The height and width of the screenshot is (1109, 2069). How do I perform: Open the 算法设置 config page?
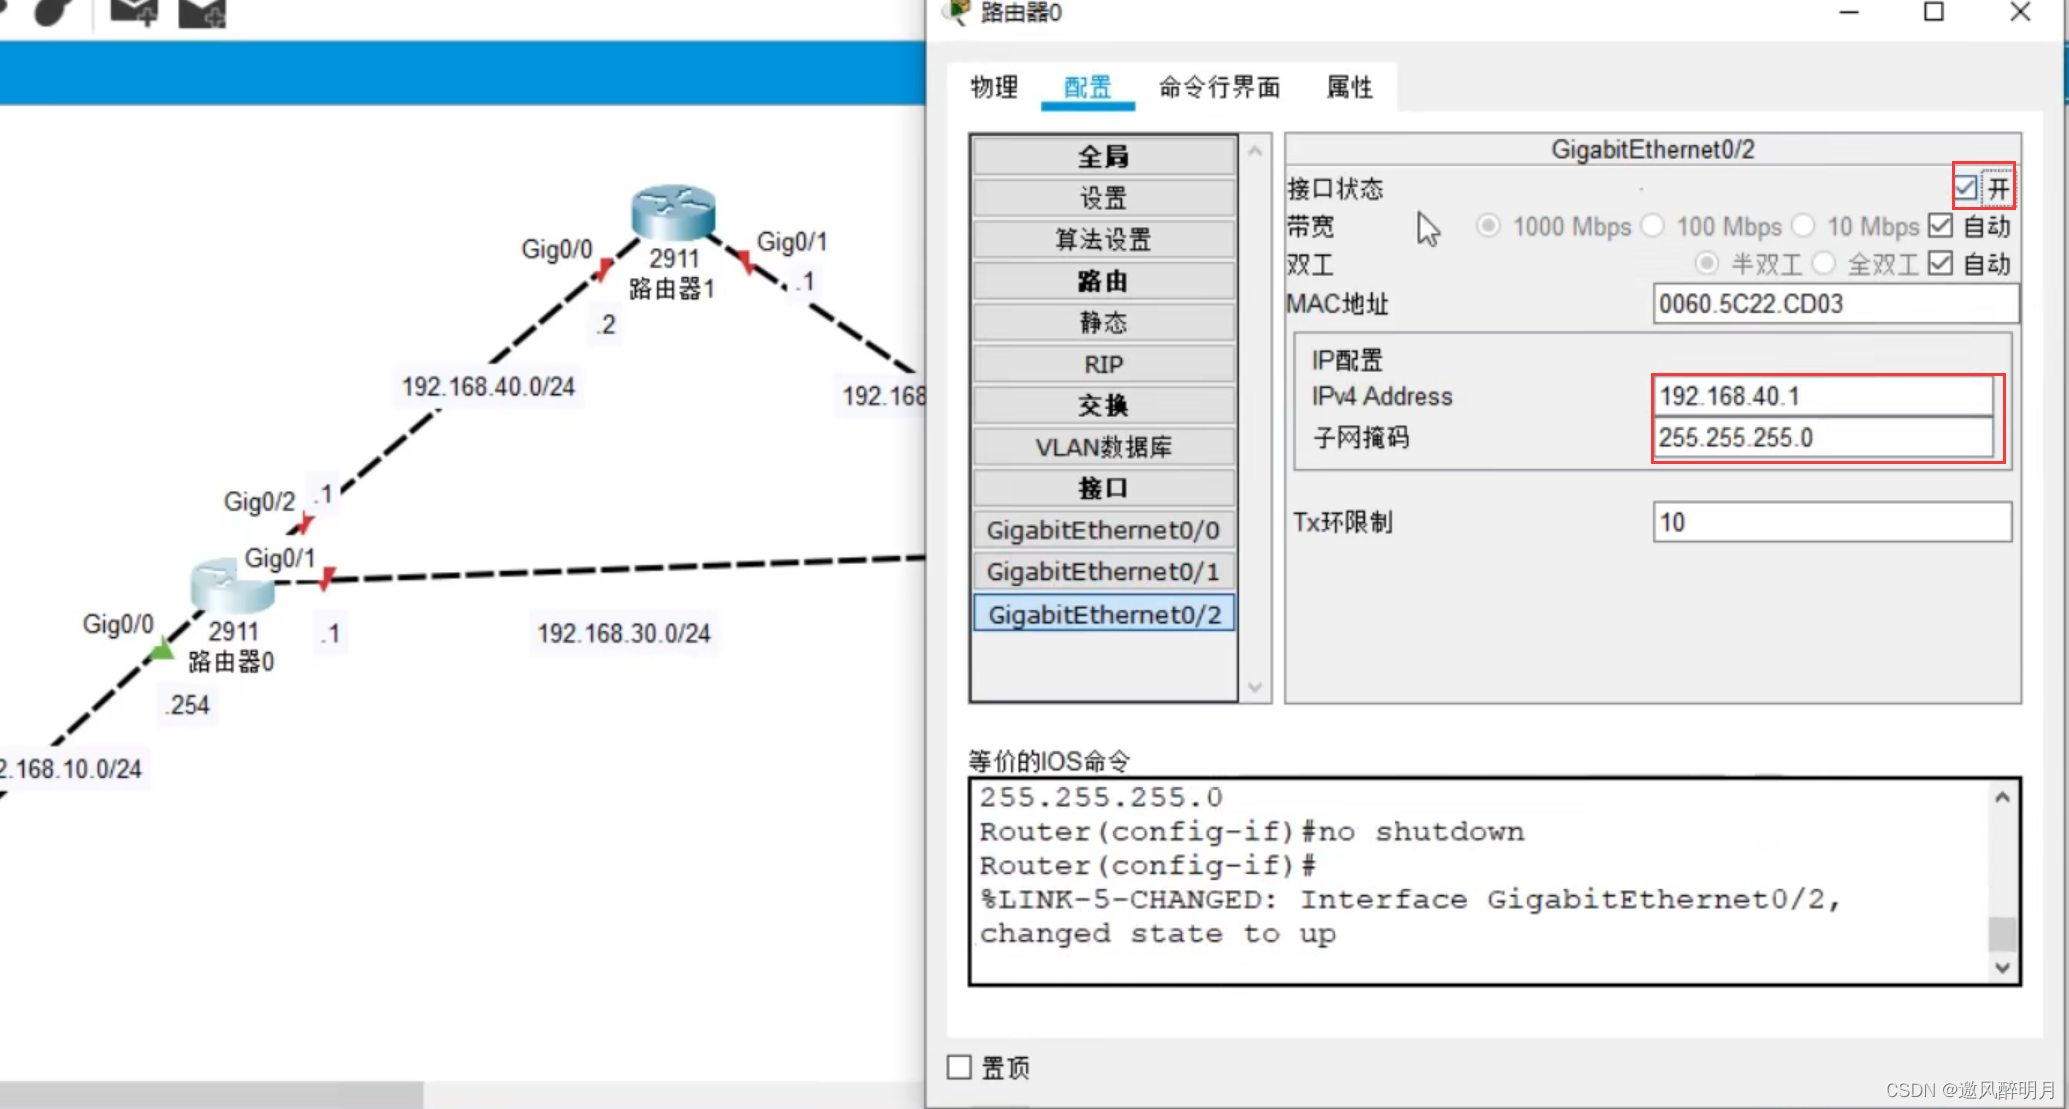1103,239
